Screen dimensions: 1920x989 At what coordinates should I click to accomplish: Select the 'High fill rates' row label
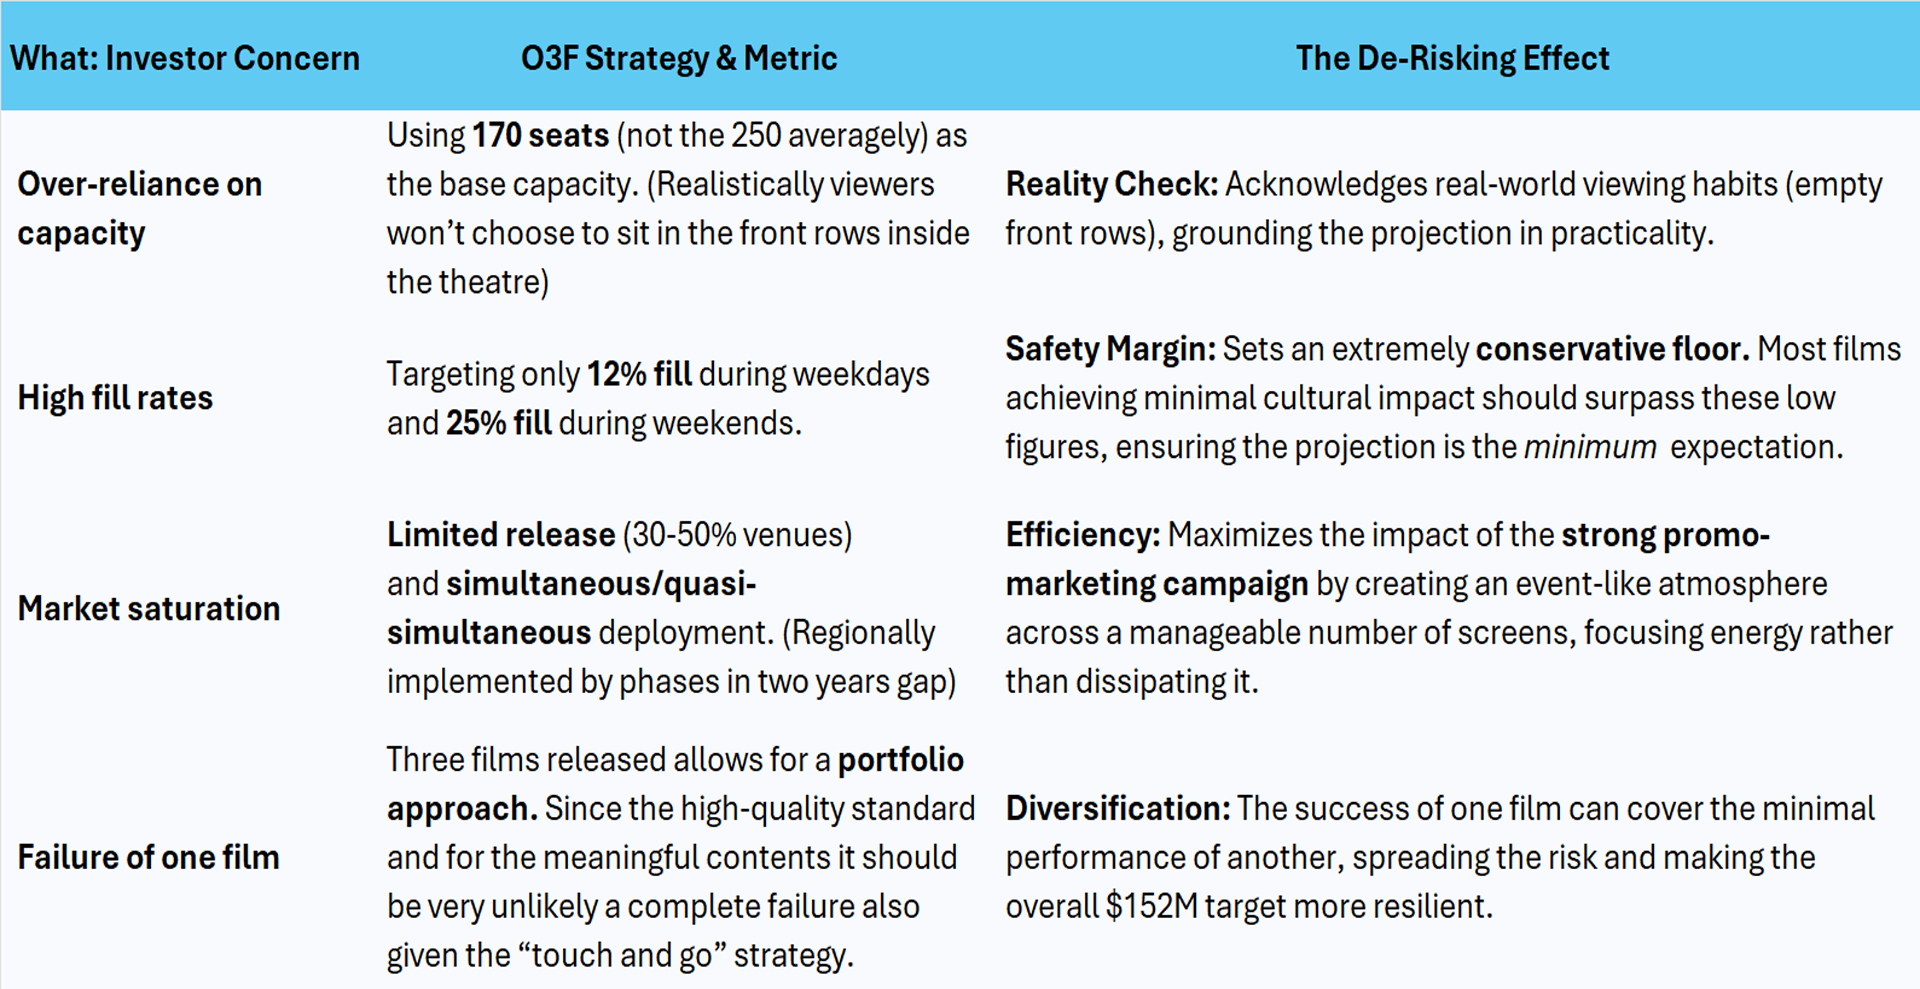(x=115, y=398)
